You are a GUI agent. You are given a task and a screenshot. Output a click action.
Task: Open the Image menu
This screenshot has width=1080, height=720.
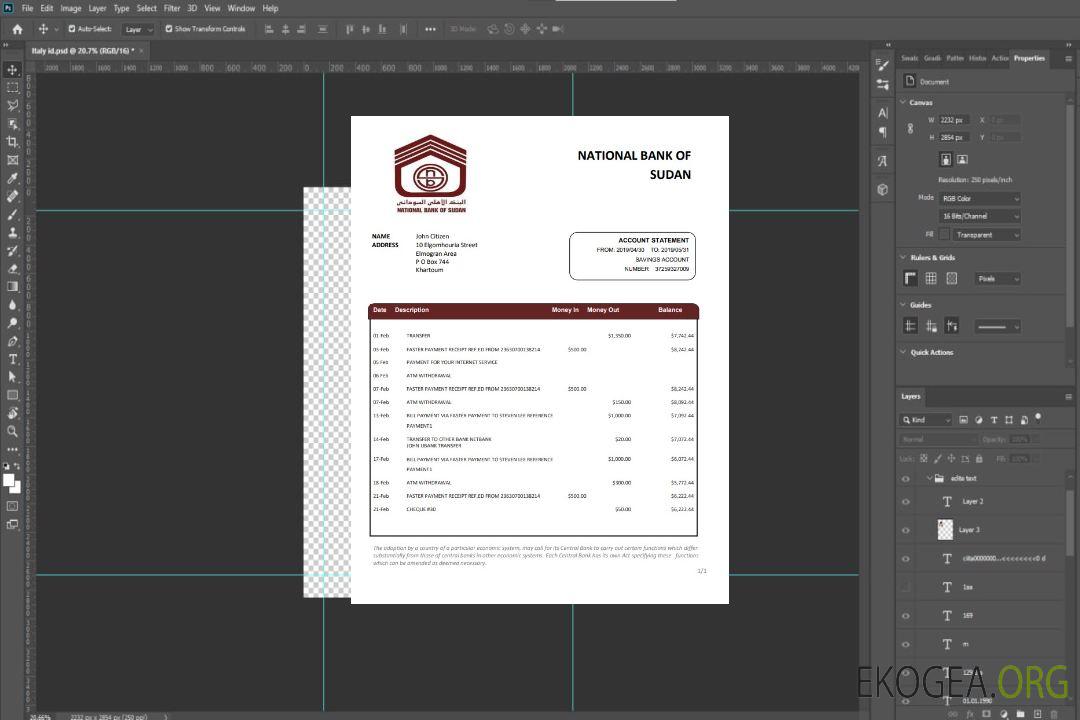point(70,8)
